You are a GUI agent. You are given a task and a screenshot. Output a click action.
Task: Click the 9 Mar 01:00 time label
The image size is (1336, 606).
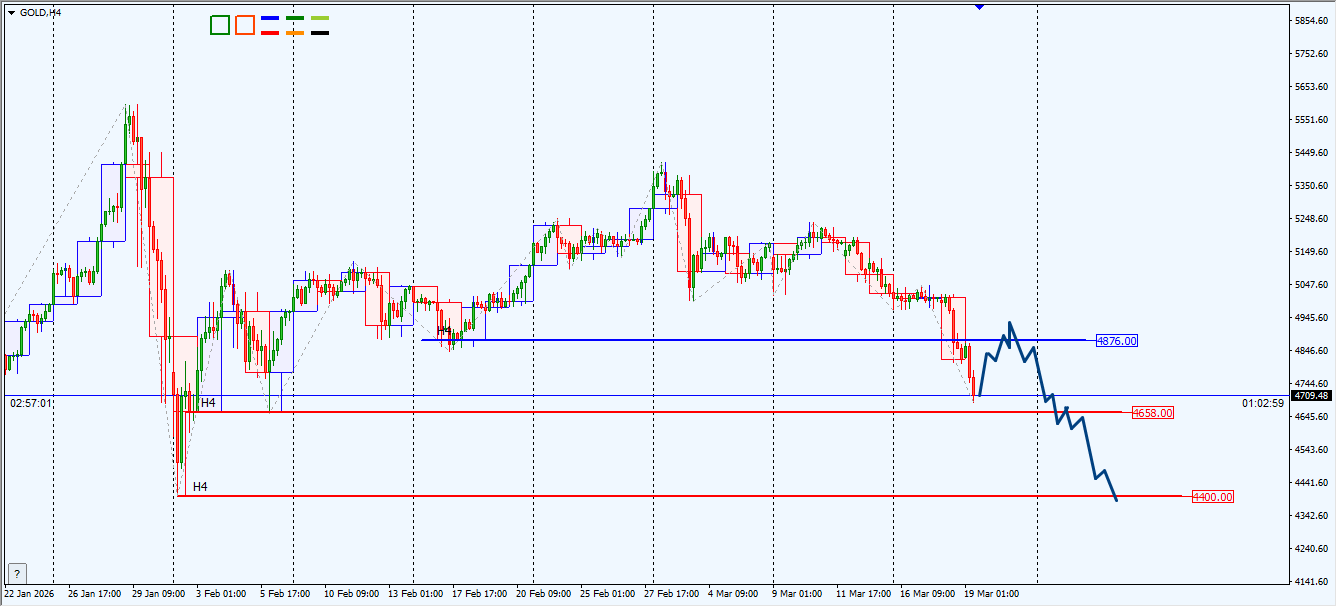click(x=797, y=593)
